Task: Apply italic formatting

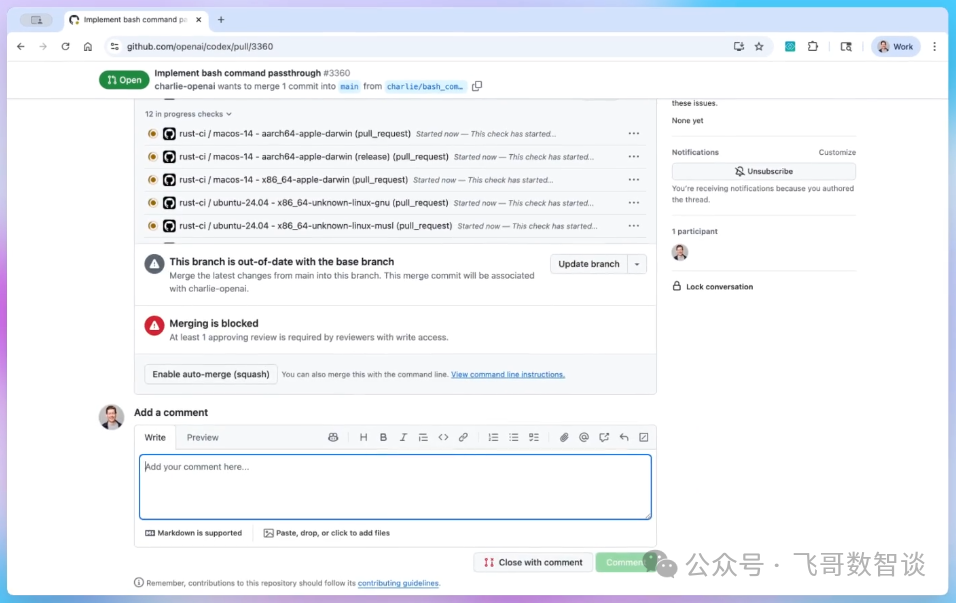Action: pyautogui.click(x=403, y=437)
